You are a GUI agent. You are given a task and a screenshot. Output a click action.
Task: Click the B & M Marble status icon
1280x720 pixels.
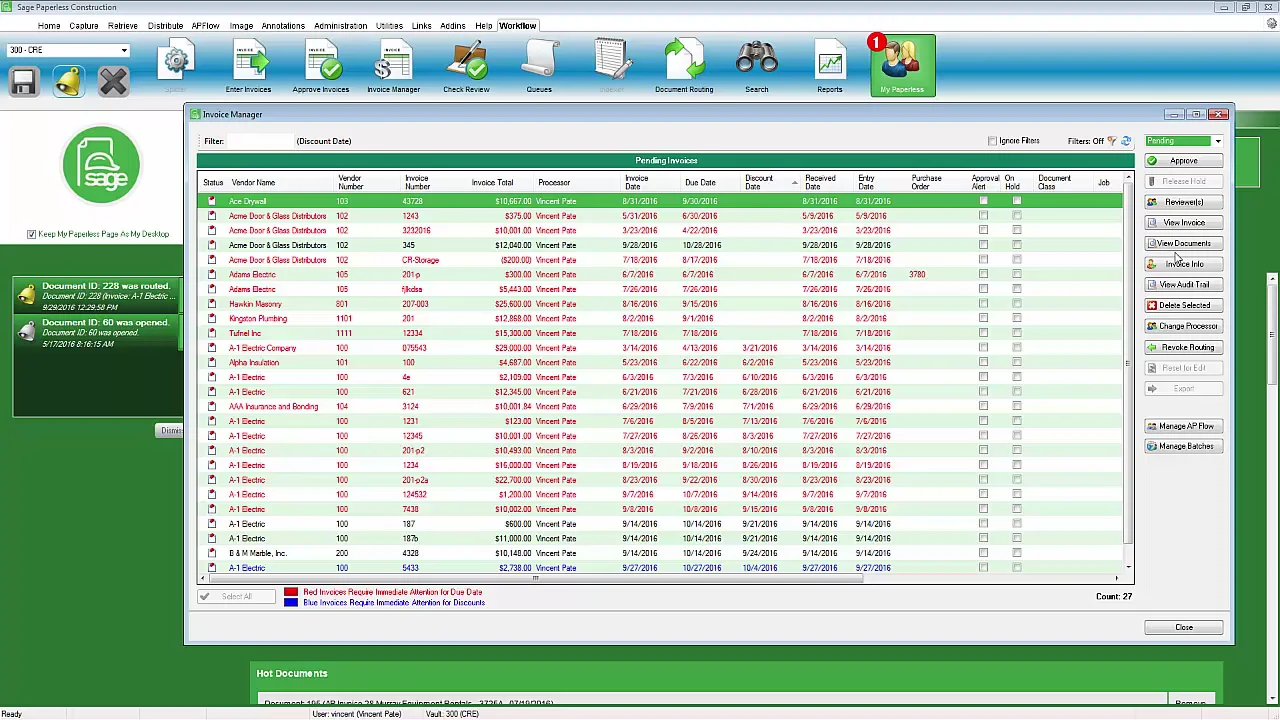click(x=211, y=553)
